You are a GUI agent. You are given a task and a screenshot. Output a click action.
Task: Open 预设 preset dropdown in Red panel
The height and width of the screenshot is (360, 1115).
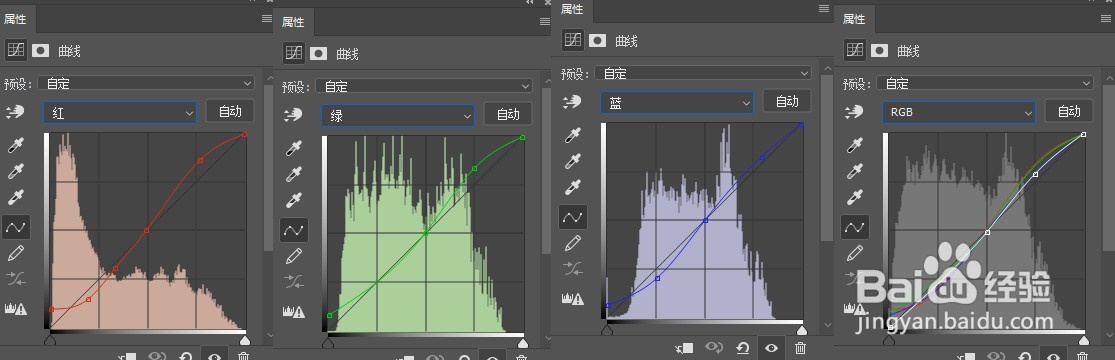pyautogui.click(x=146, y=83)
